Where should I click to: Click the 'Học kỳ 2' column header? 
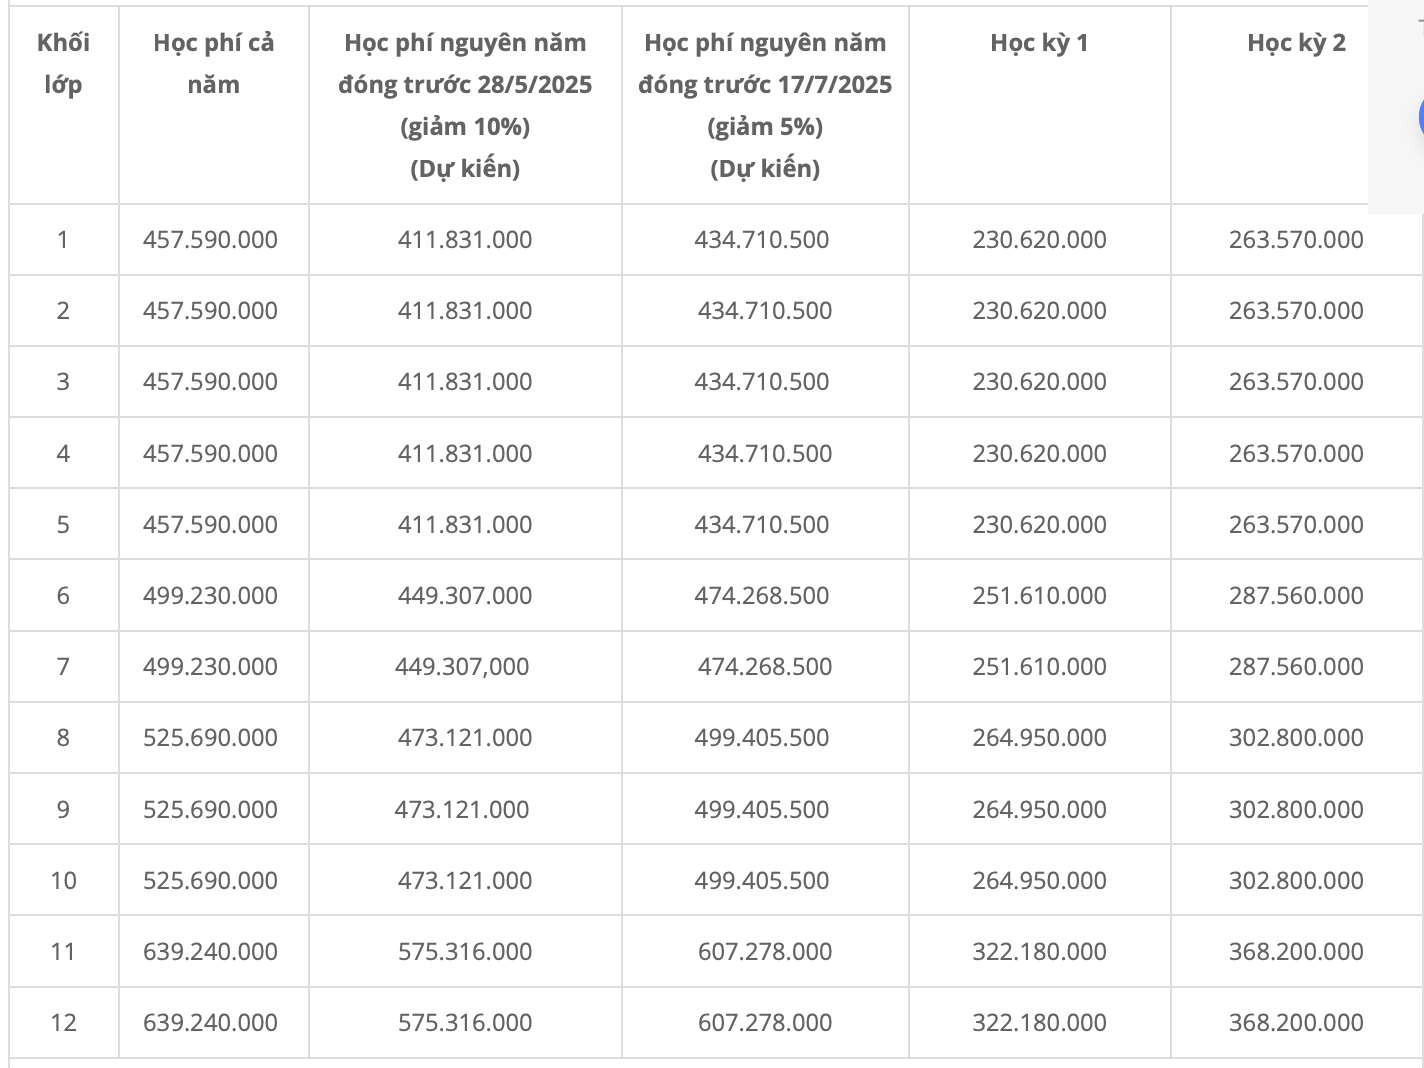pyautogui.click(x=1296, y=42)
